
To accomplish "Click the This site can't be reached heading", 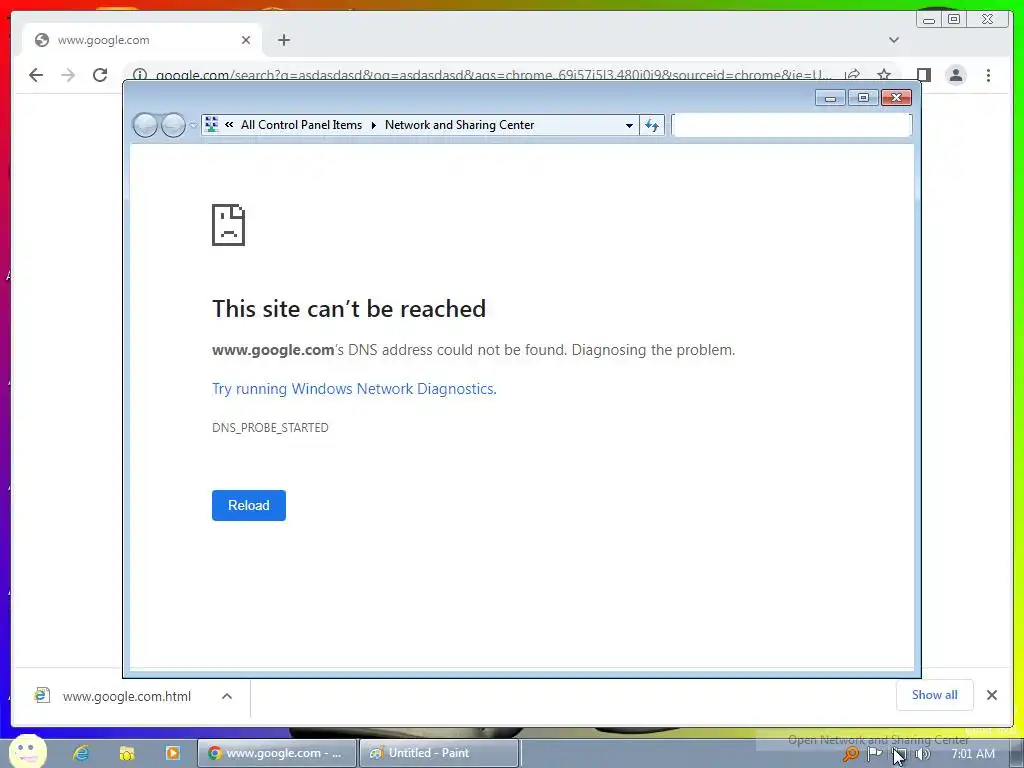I will [349, 309].
